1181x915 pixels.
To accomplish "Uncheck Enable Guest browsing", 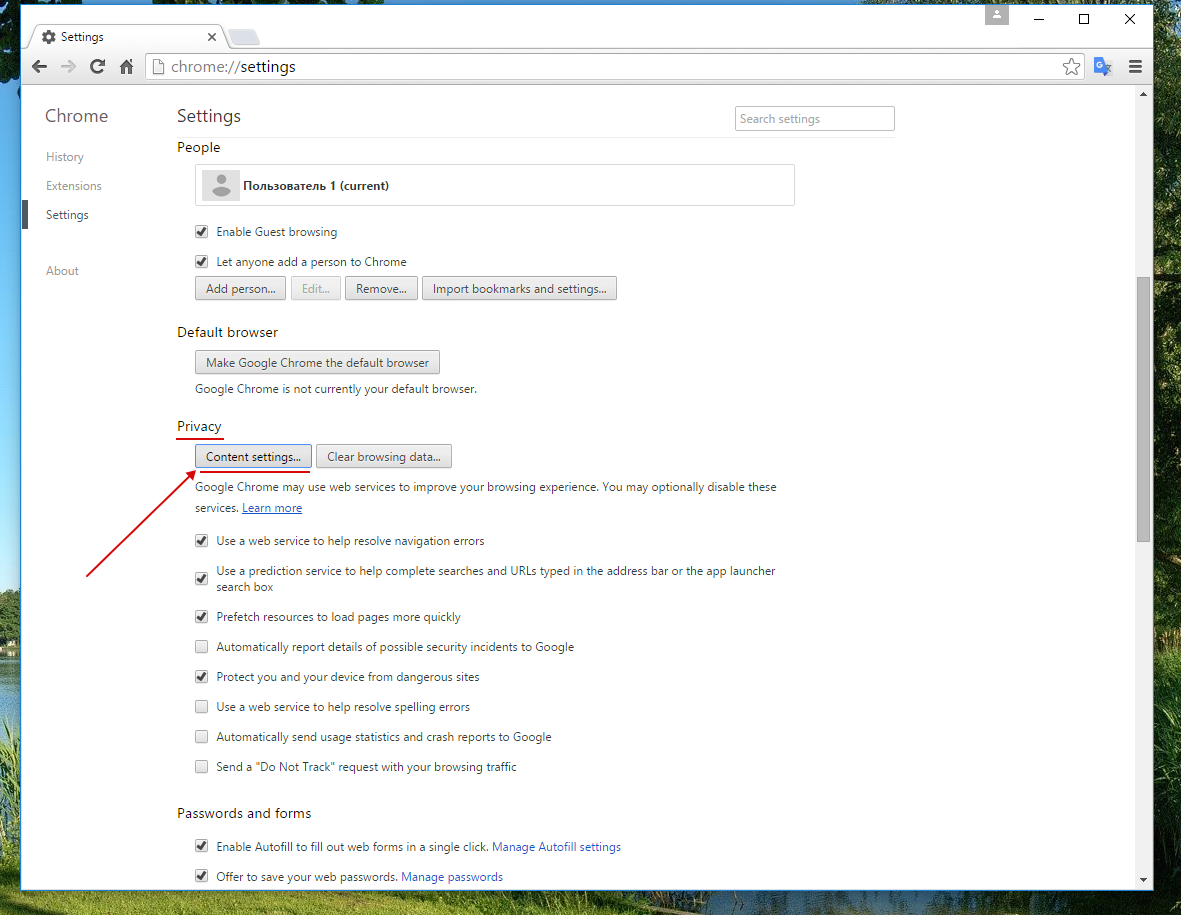I will click(201, 232).
